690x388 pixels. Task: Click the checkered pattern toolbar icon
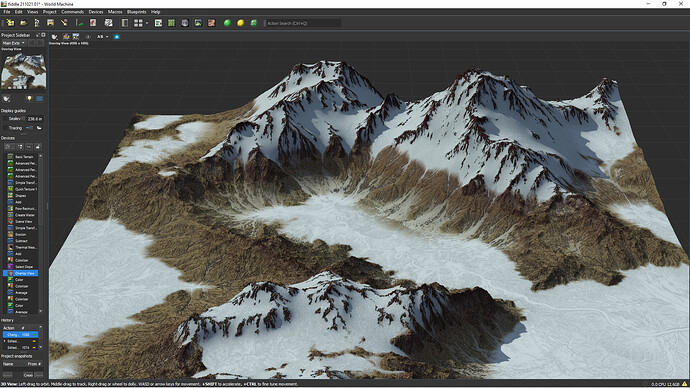pyautogui.click(x=108, y=23)
